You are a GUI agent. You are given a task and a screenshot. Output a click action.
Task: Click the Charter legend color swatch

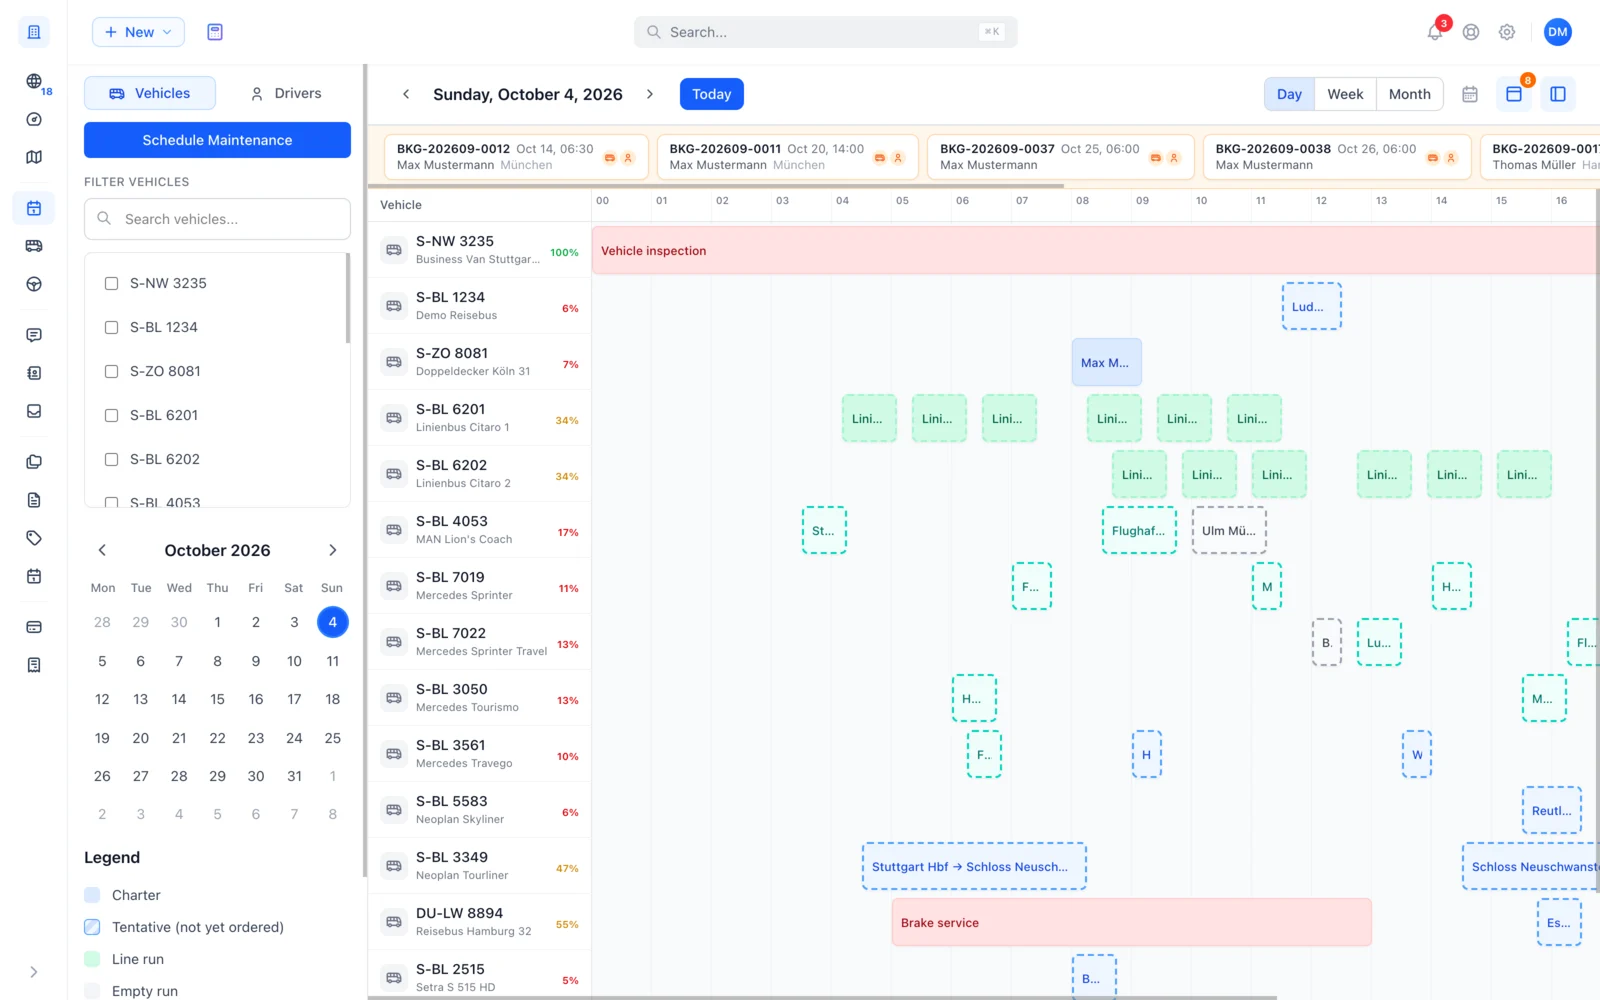click(x=92, y=895)
